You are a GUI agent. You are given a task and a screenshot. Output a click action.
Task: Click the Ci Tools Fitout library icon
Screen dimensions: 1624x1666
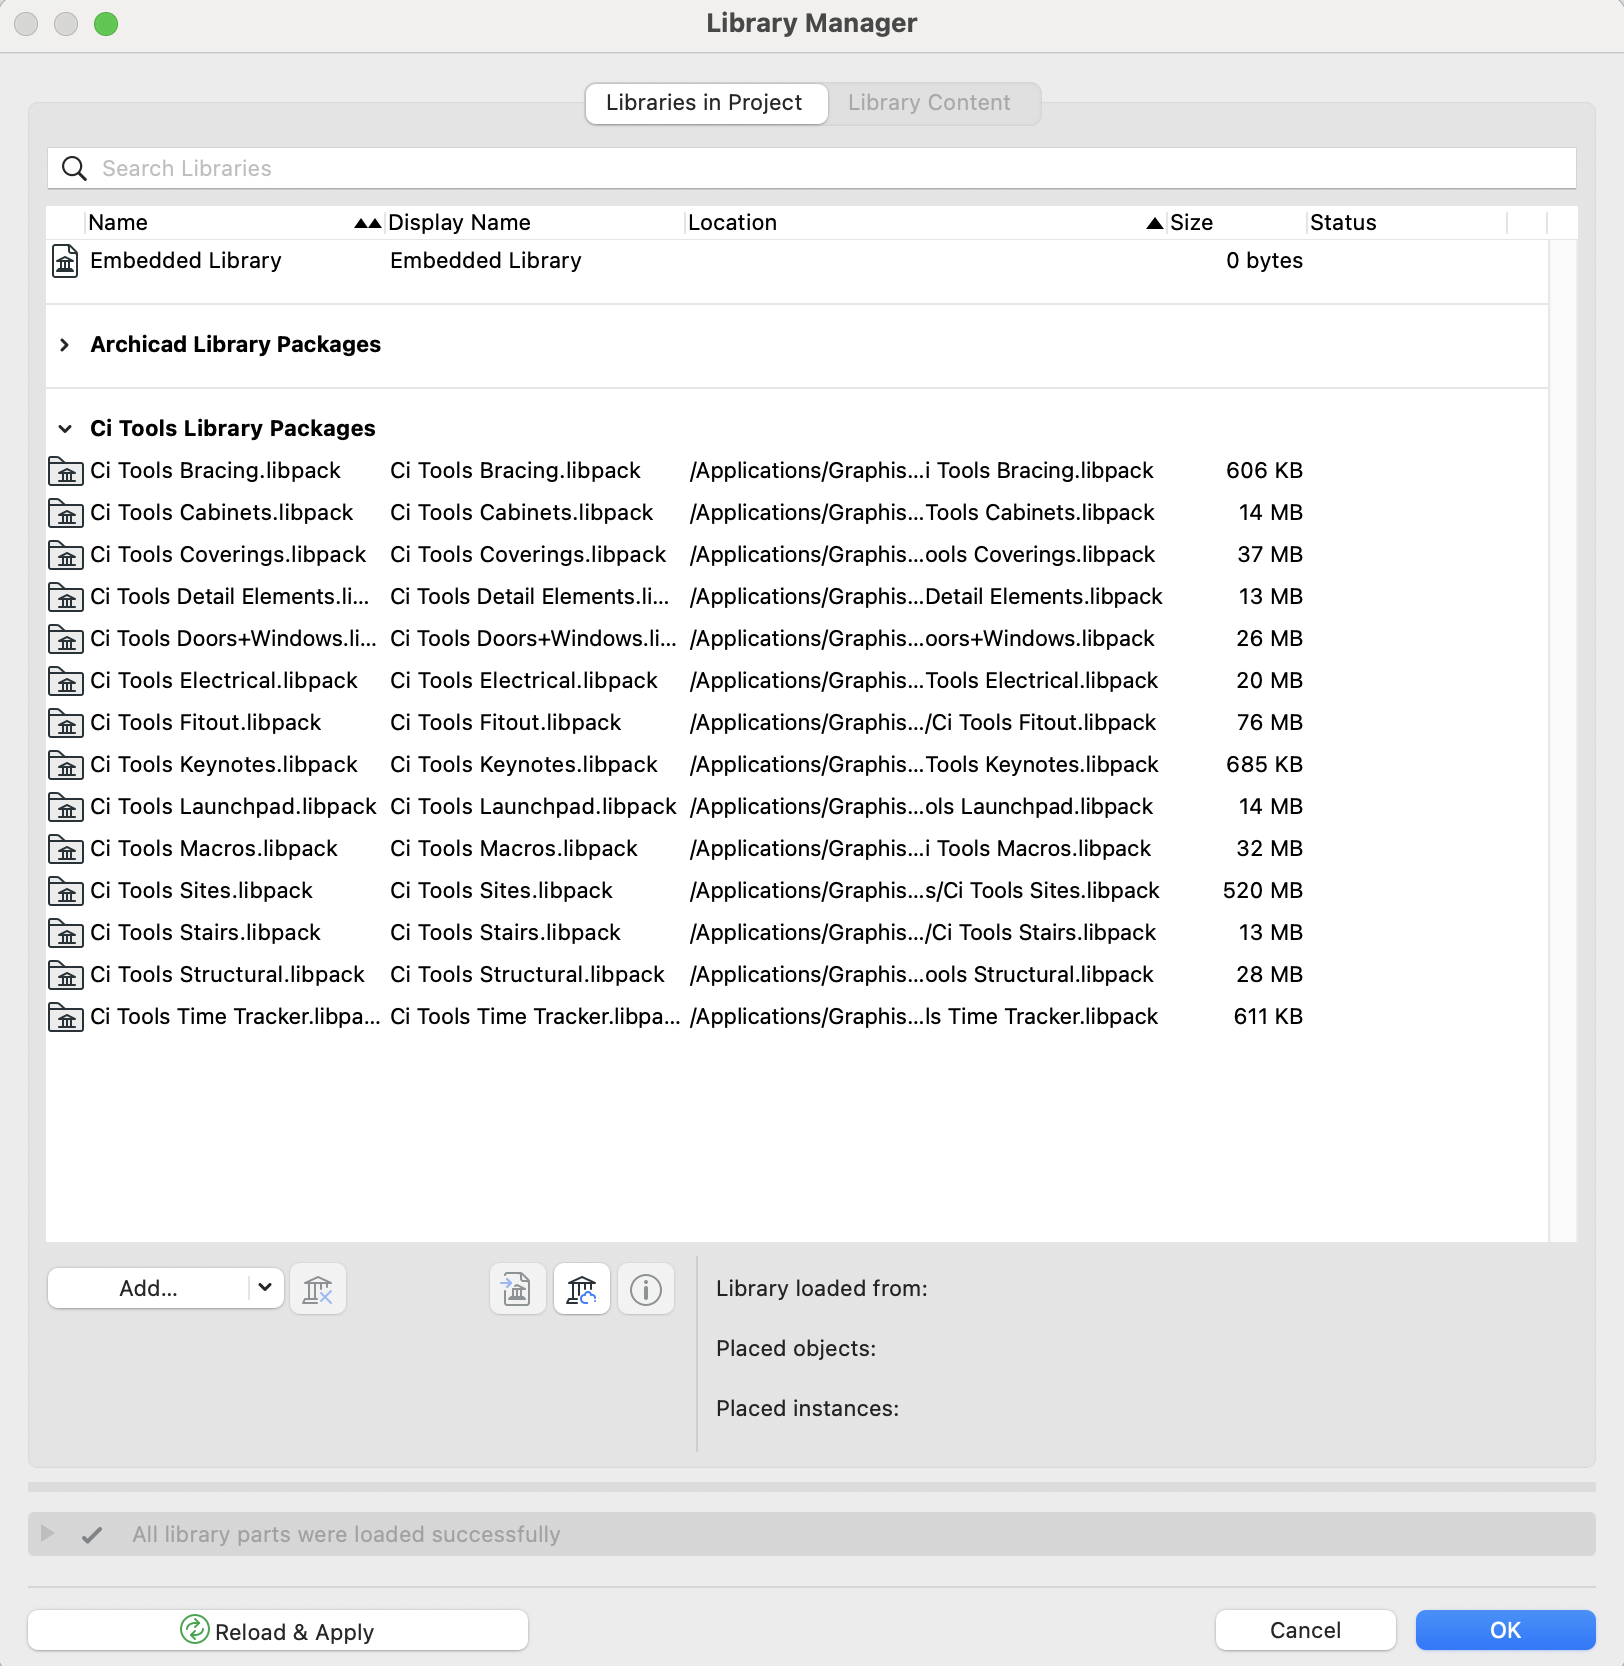click(66, 723)
